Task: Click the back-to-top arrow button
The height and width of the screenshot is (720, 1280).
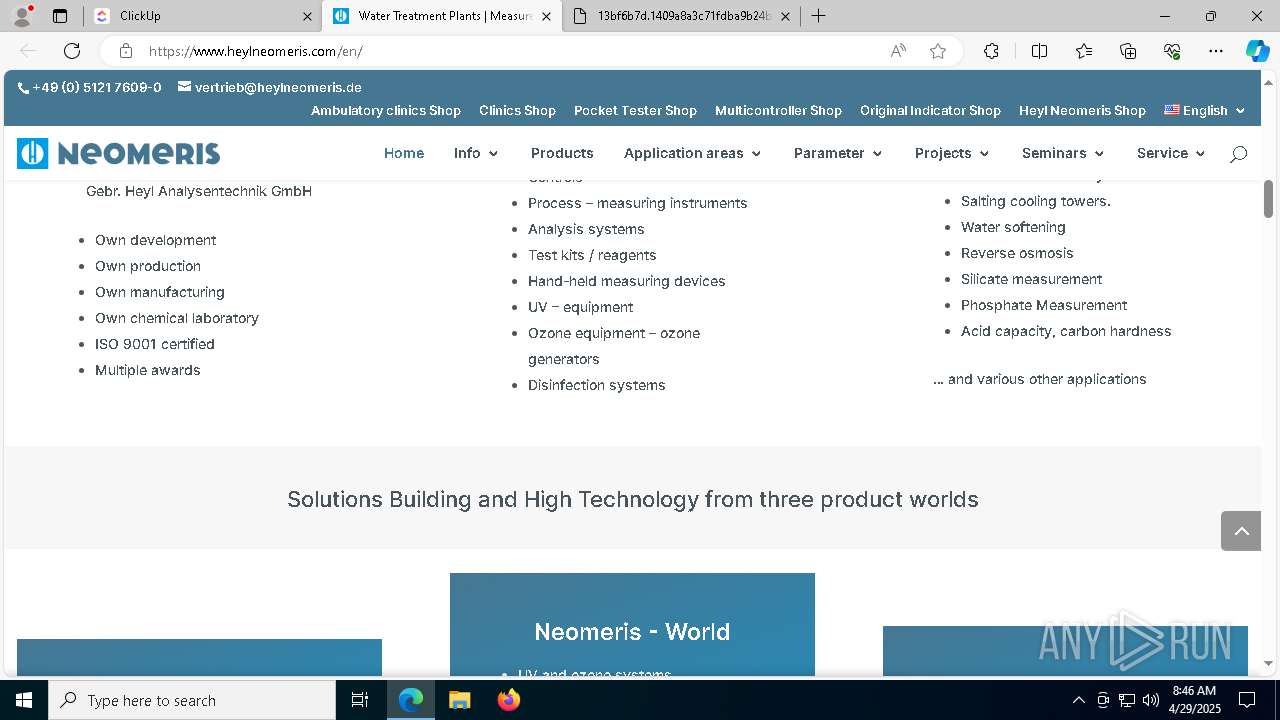Action: coord(1241,531)
